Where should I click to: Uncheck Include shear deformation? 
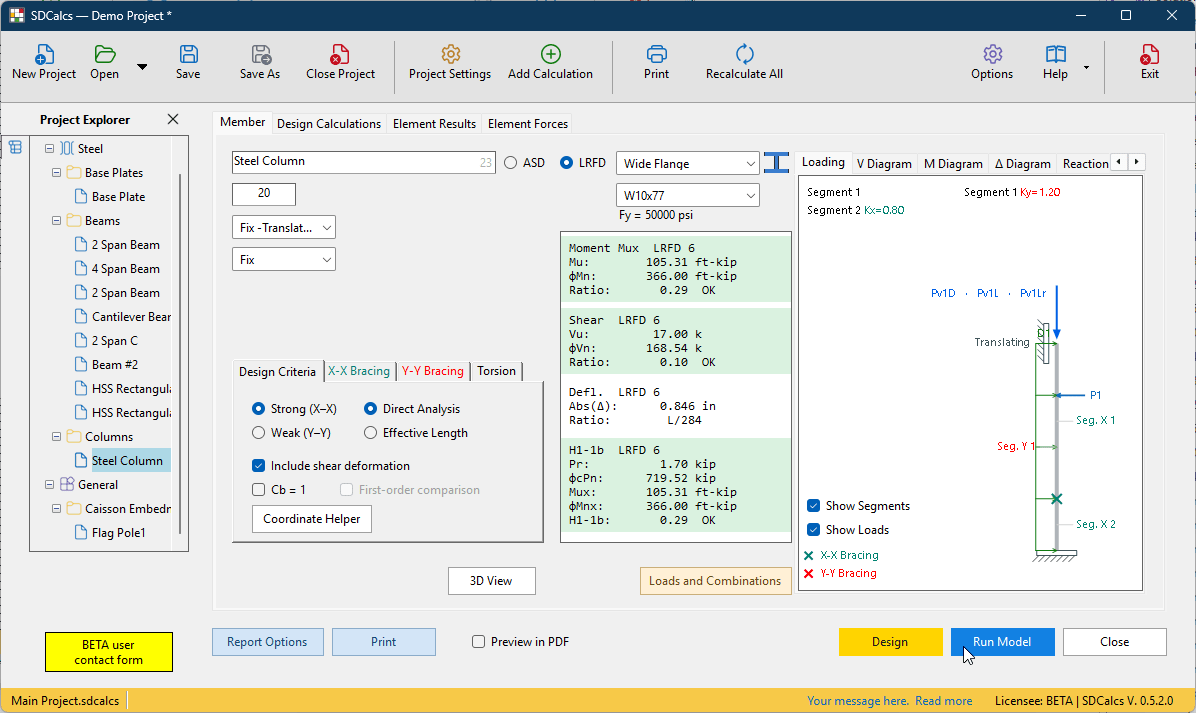pyautogui.click(x=259, y=465)
